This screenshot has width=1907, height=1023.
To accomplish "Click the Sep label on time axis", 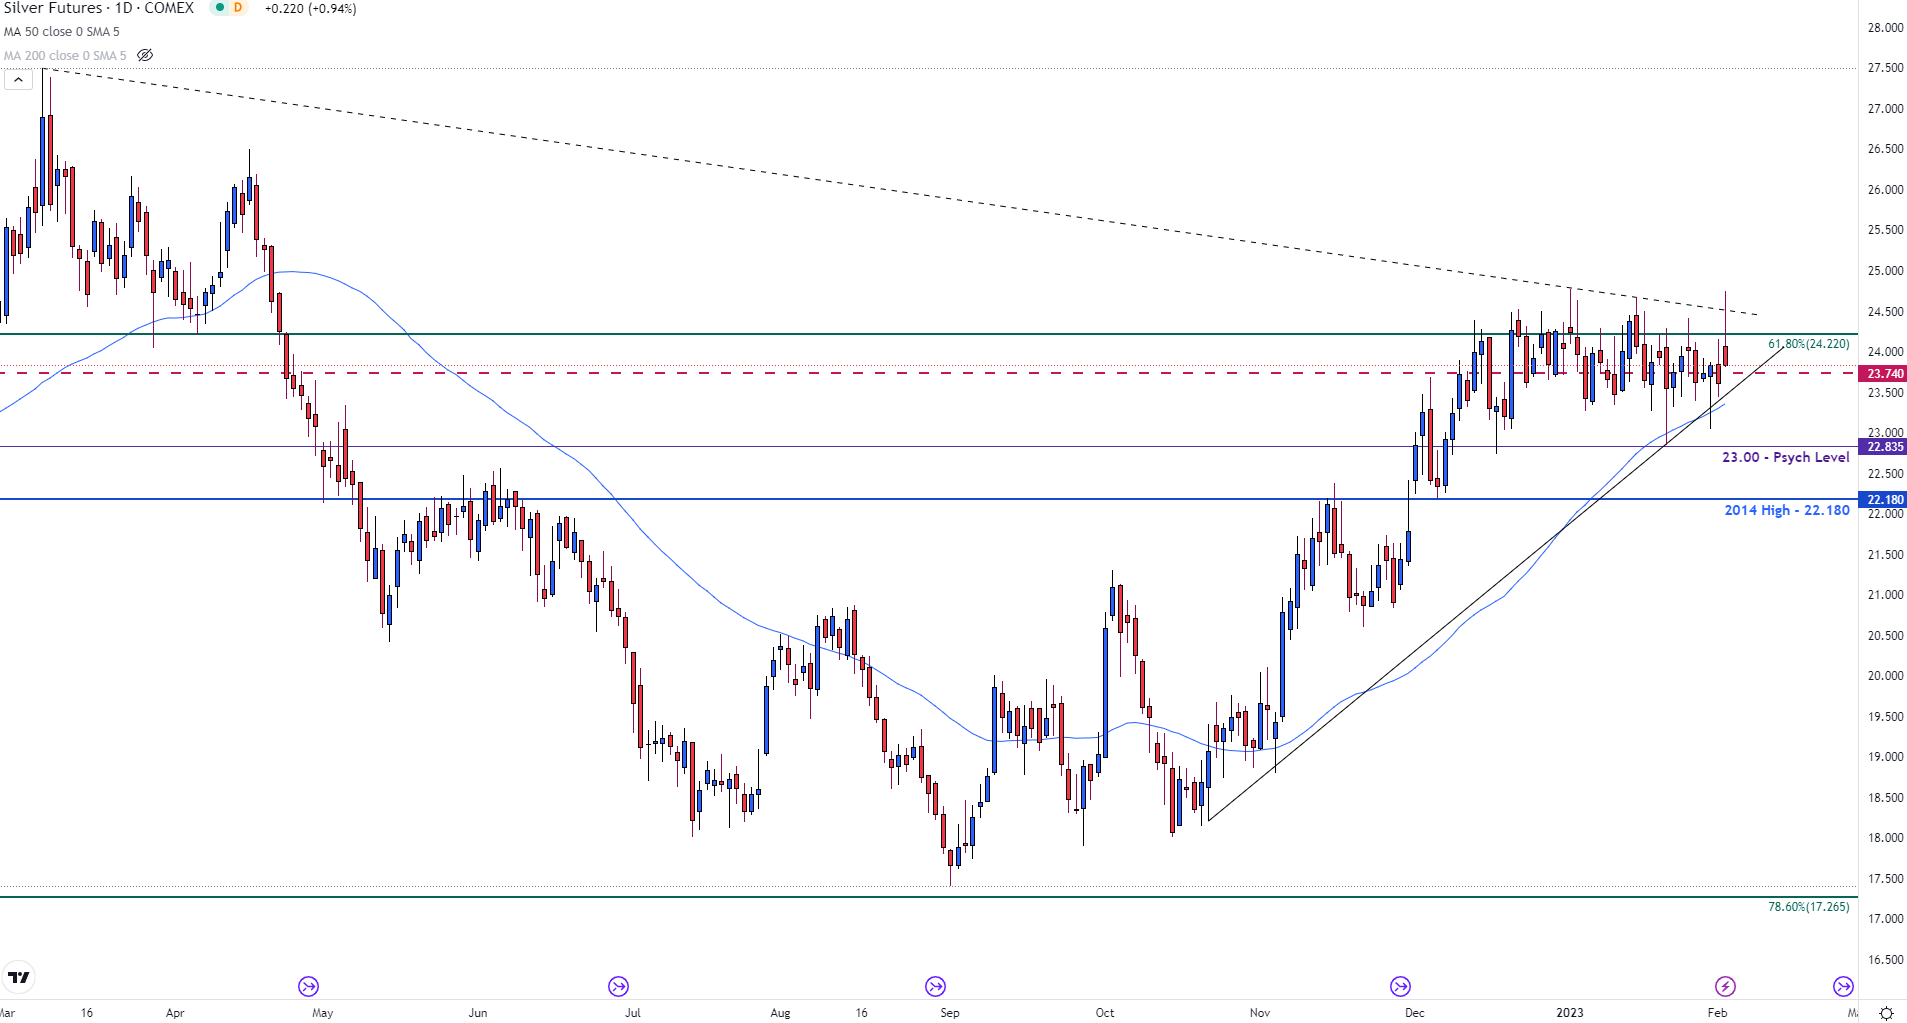I will [950, 1013].
